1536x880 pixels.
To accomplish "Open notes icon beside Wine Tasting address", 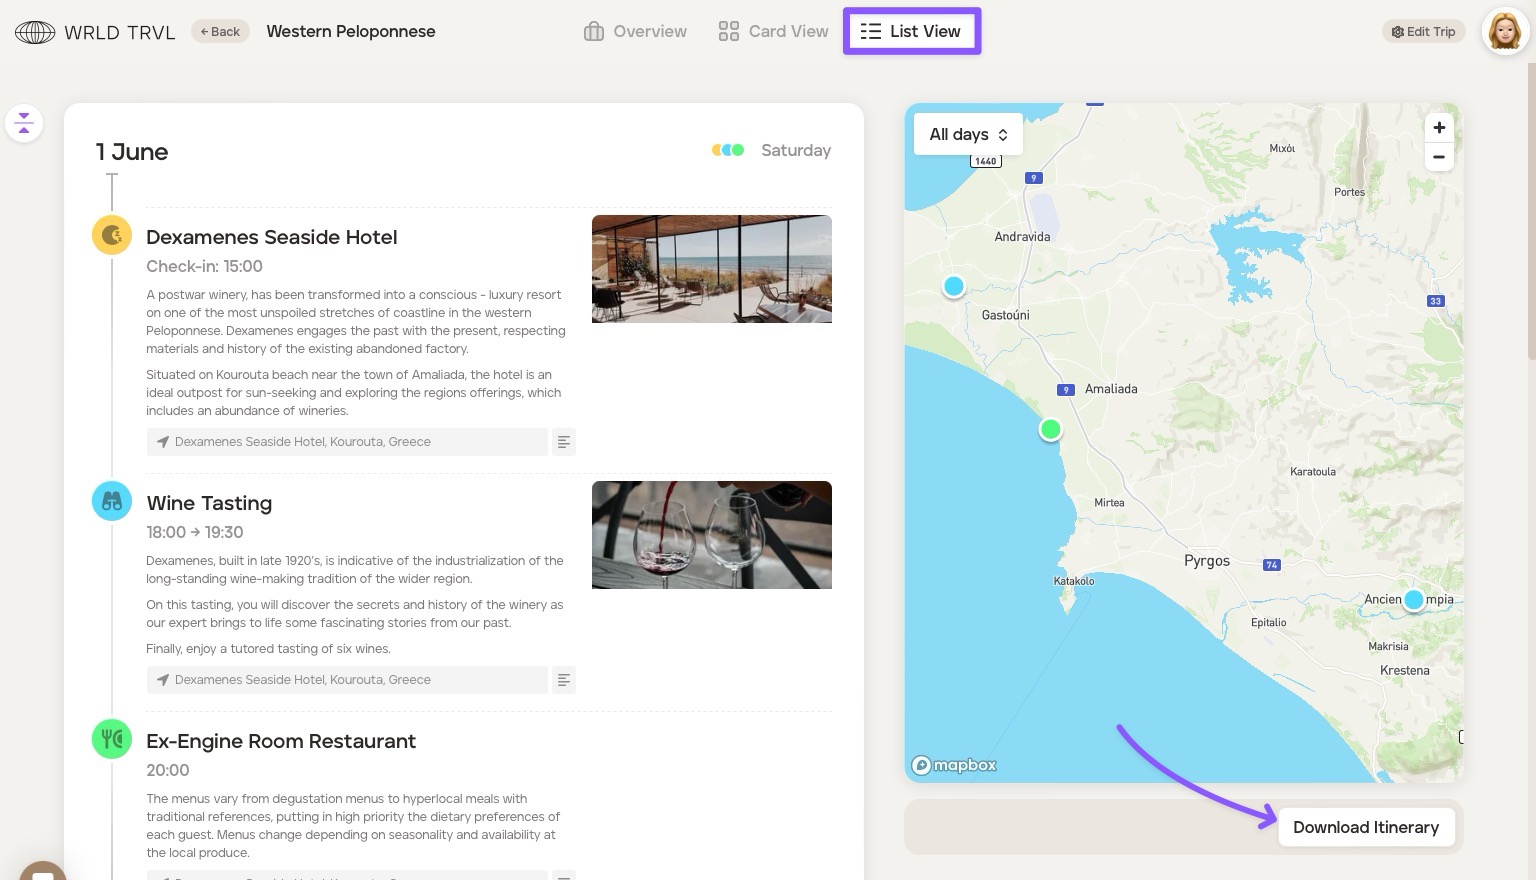I will pyautogui.click(x=564, y=680).
